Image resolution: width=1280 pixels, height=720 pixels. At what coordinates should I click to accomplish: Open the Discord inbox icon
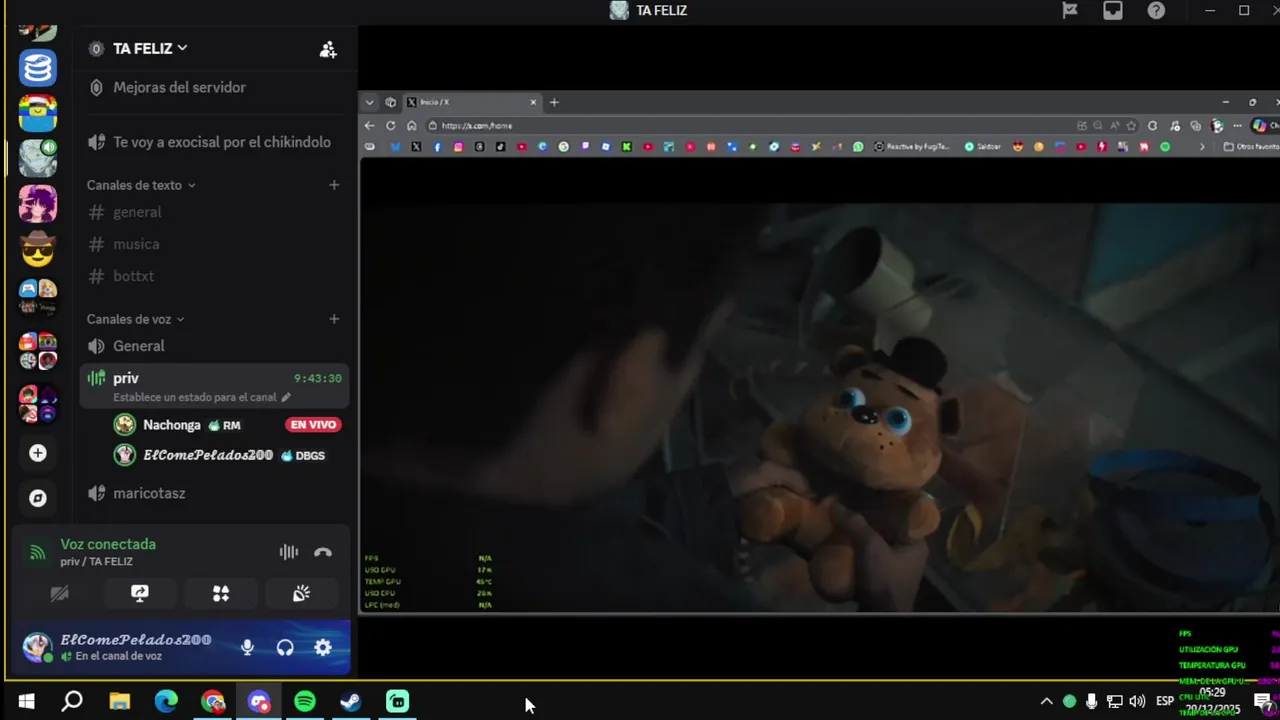tap(1113, 10)
